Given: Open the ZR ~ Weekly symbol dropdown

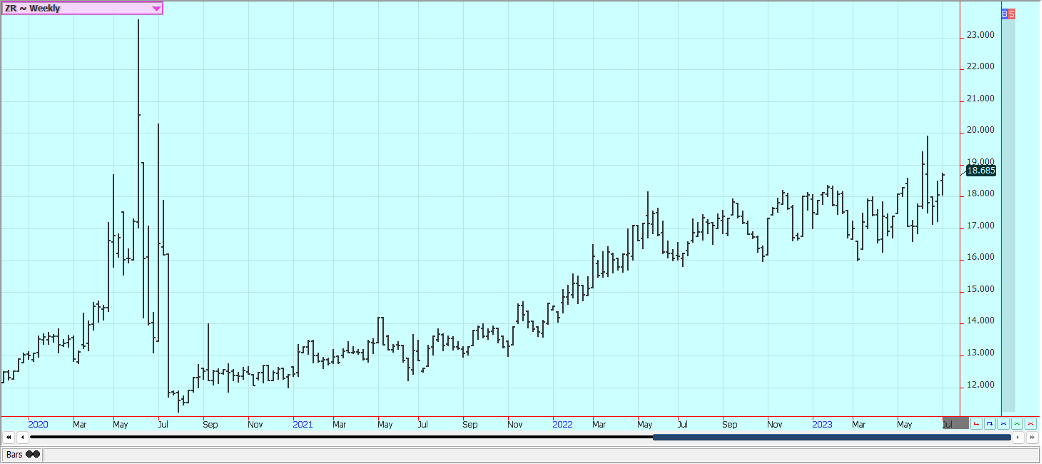Looking at the screenshot, I should [x=82, y=9].
